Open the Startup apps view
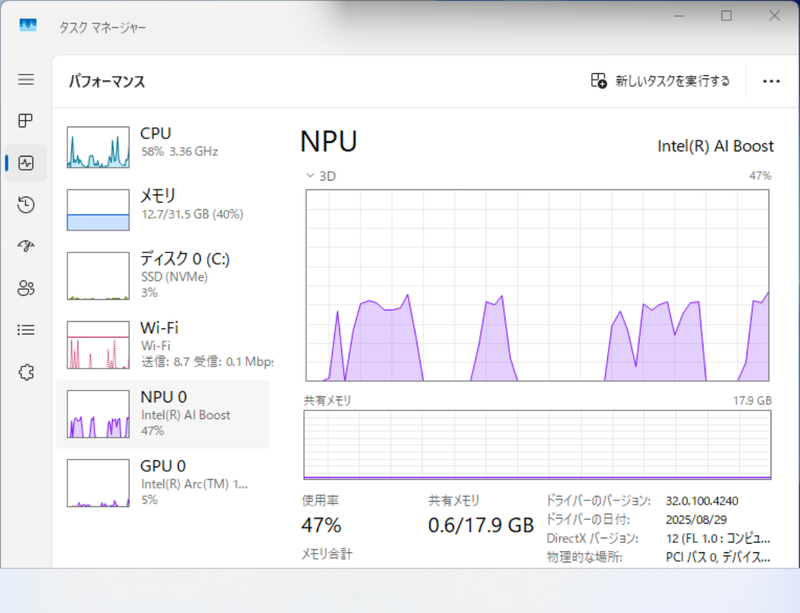Viewport: 800px width, 613px height. click(x=26, y=246)
